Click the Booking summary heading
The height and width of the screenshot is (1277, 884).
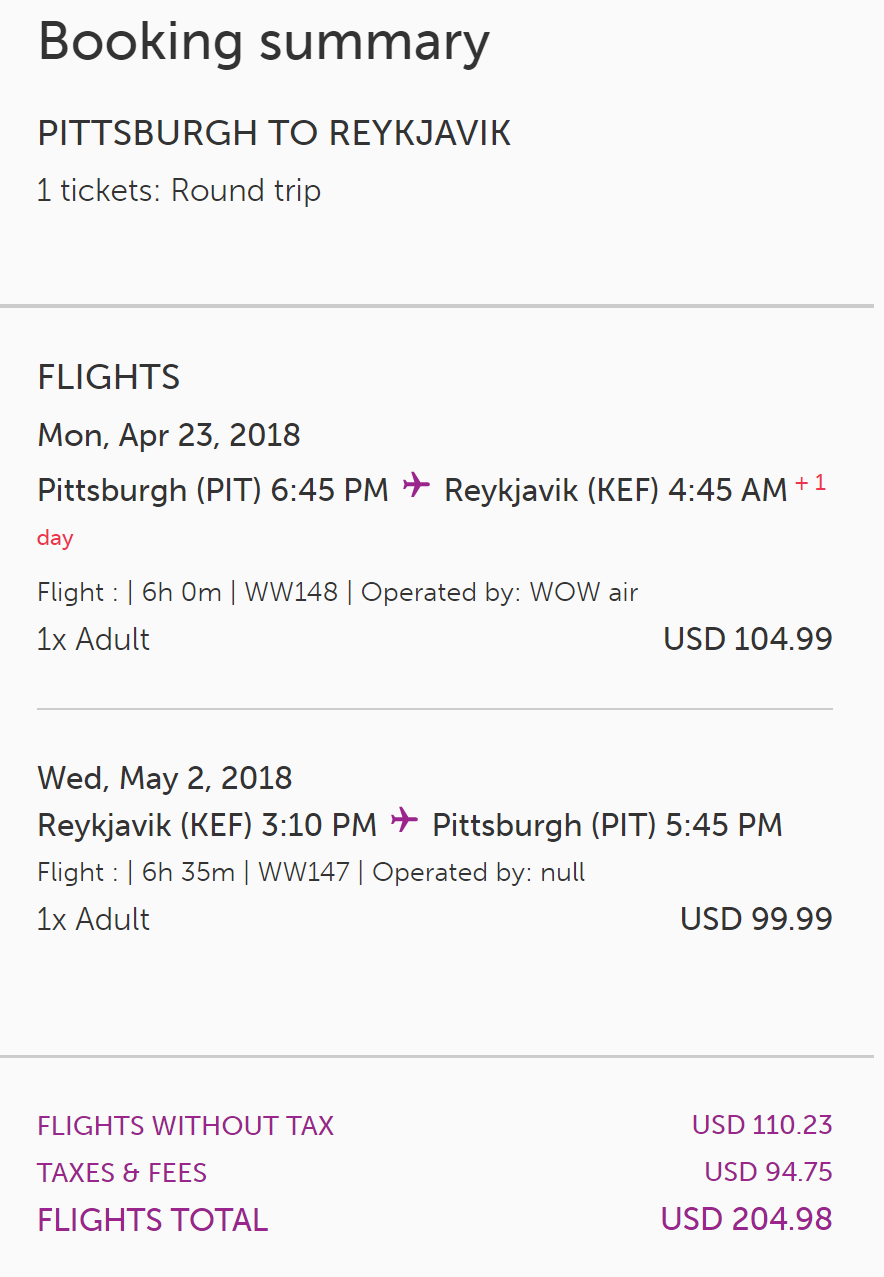(264, 42)
